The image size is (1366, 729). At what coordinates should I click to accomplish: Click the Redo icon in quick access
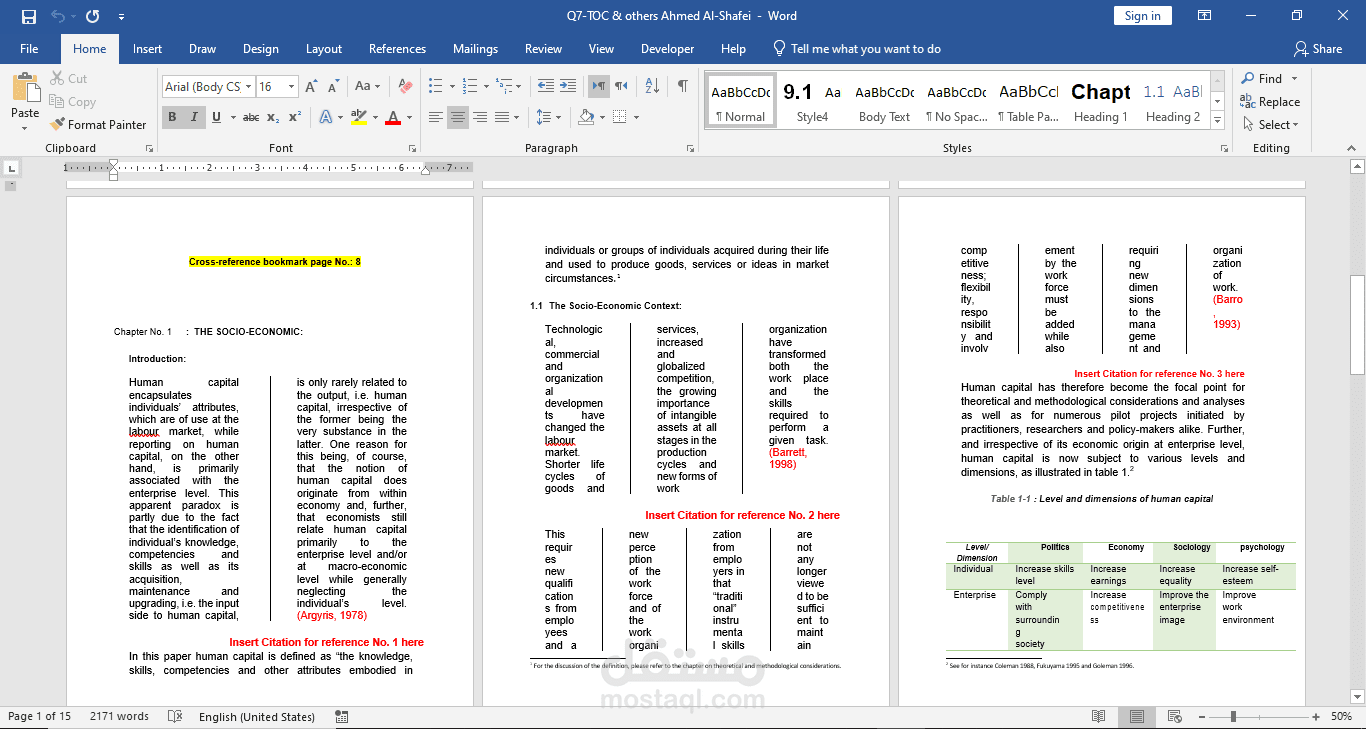coord(93,16)
